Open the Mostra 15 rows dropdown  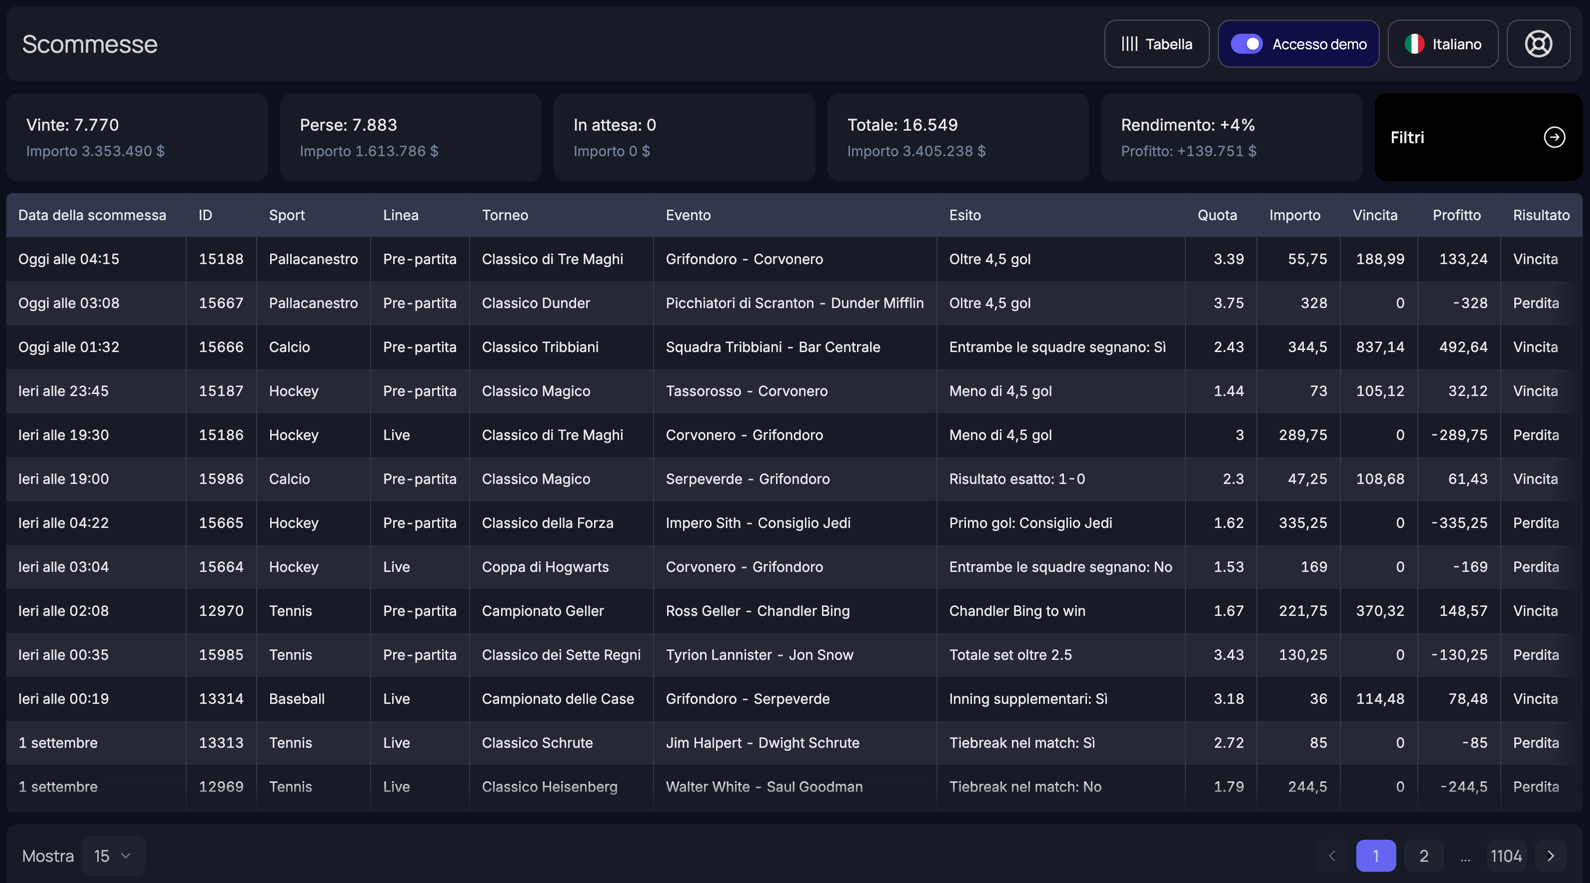113,856
